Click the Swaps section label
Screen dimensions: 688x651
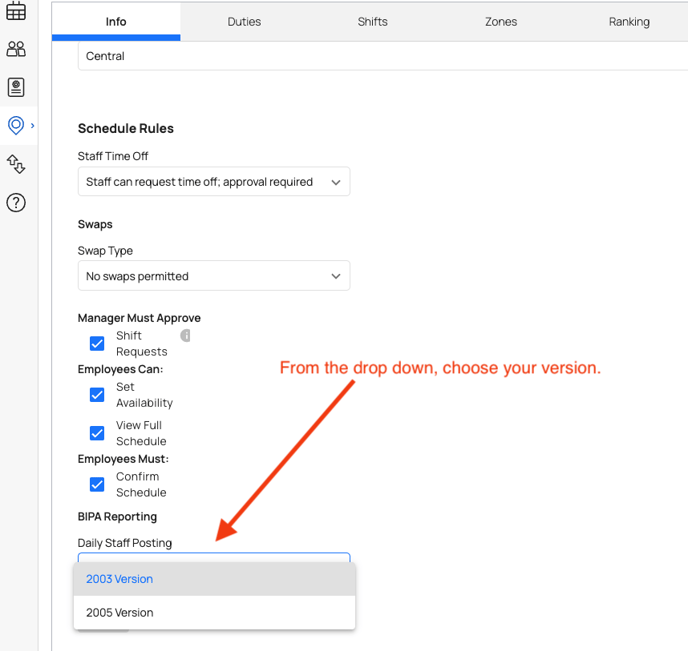coord(95,224)
